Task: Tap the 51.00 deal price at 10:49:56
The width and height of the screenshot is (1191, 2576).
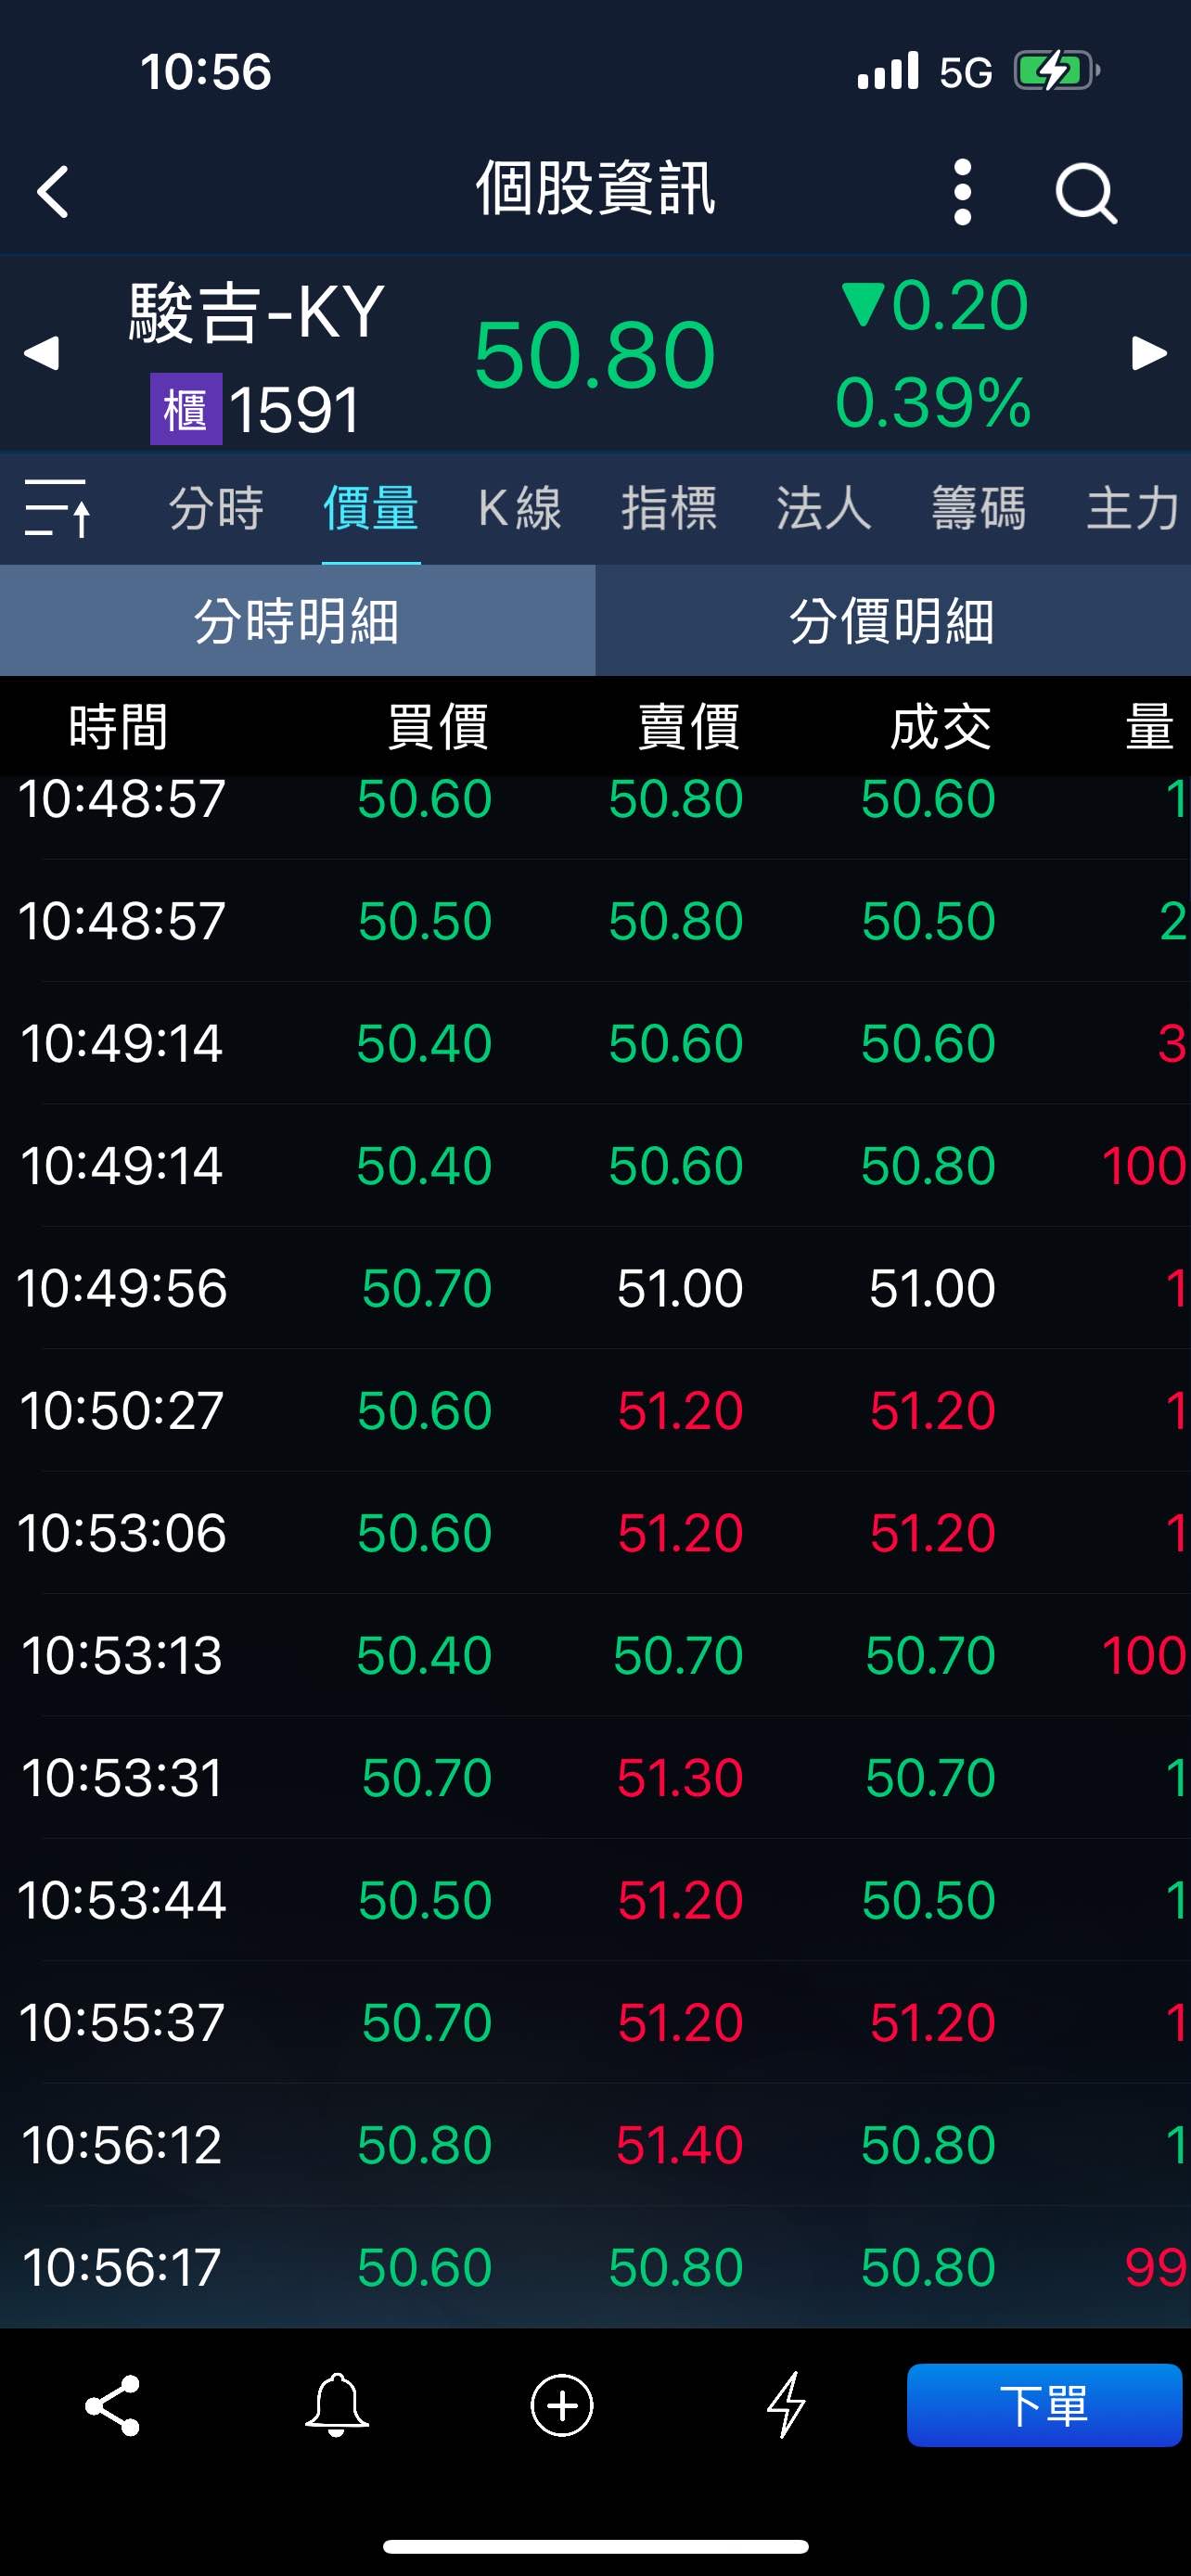Action: [x=932, y=1288]
